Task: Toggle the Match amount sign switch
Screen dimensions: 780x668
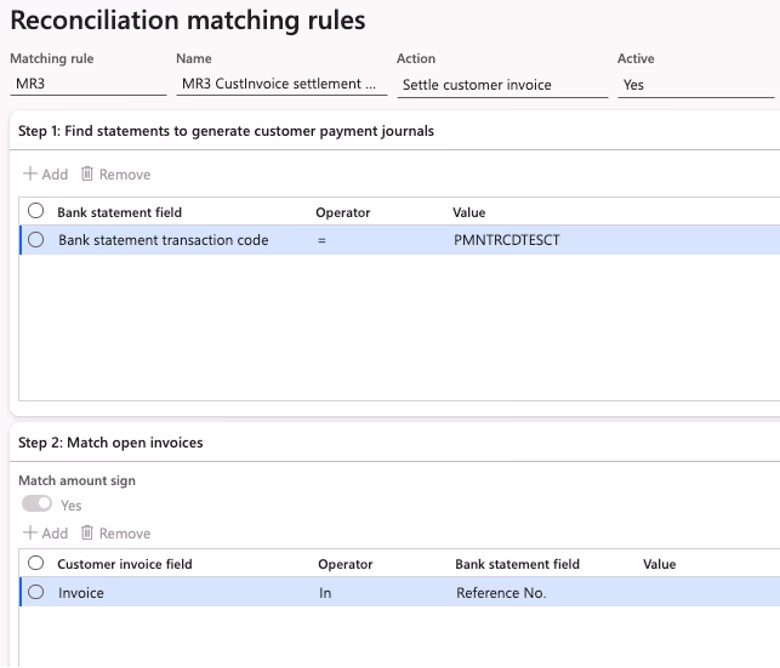Action: (x=37, y=505)
